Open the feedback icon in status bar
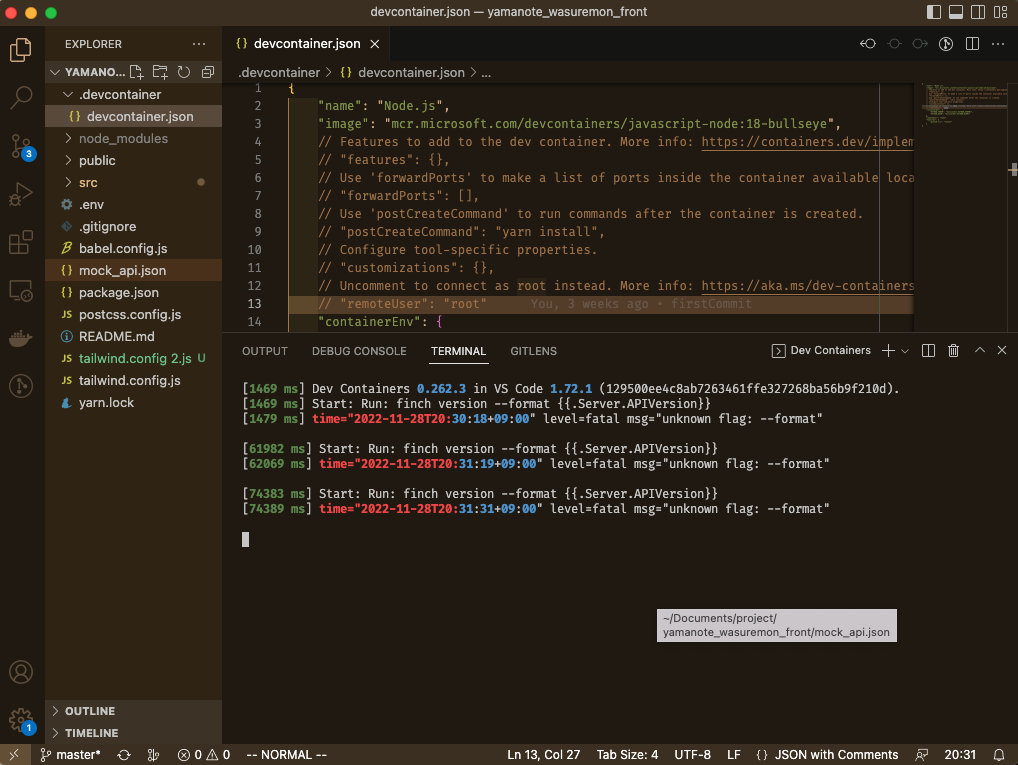 (921, 755)
